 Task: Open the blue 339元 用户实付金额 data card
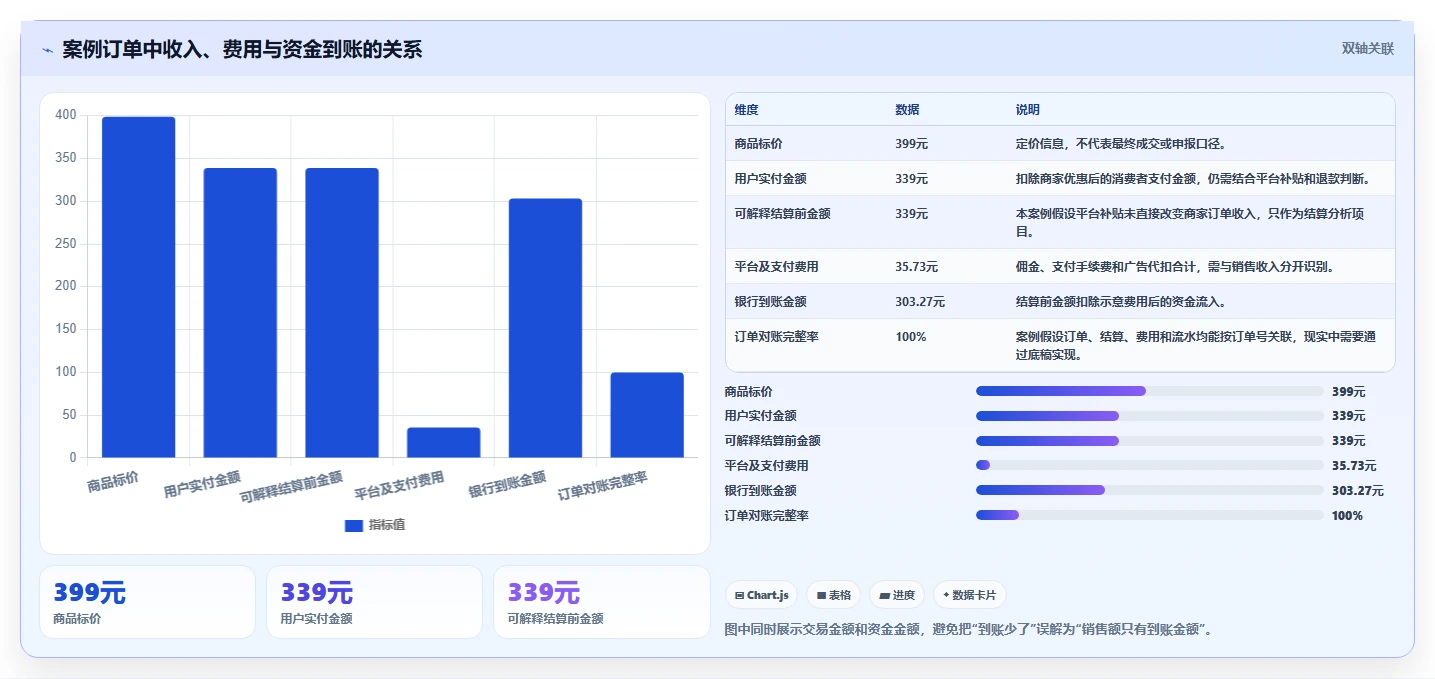[375, 602]
